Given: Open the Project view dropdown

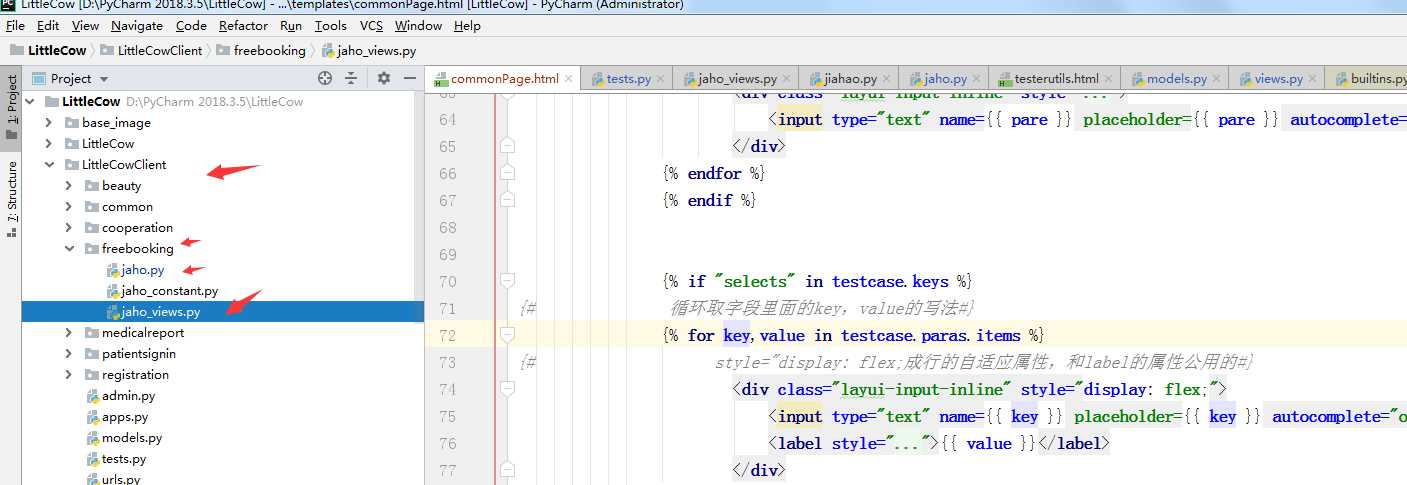Looking at the screenshot, I should pyautogui.click(x=104, y=79).
